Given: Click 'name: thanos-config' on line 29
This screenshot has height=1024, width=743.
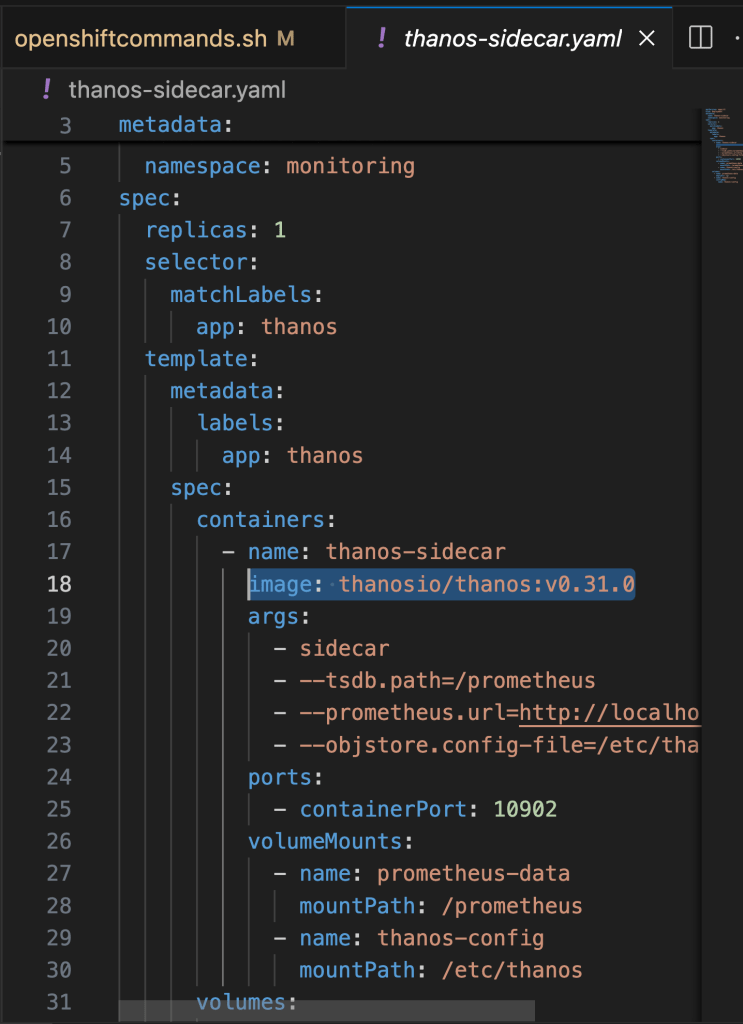Looking at the screenshot, I should [422, 938].
